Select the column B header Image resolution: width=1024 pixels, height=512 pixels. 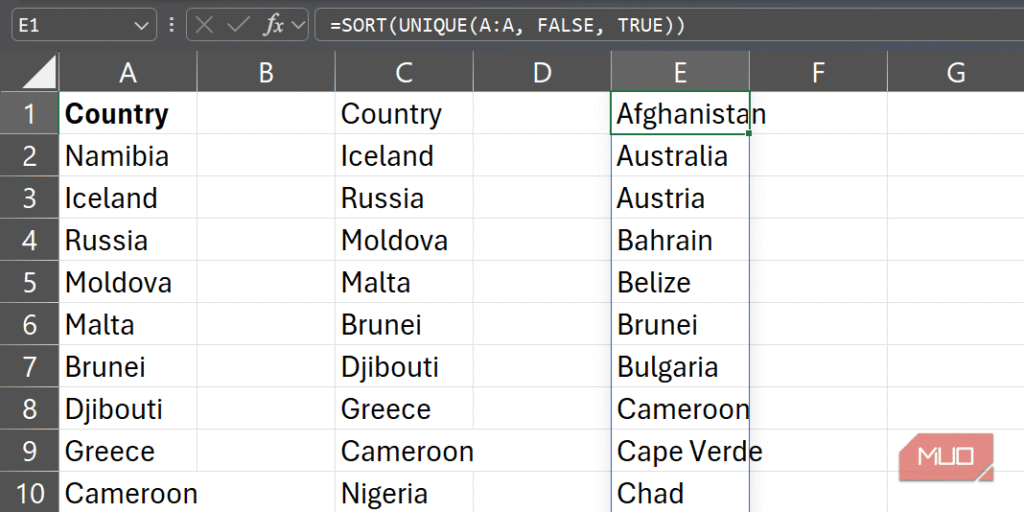click(x=266, y=72)
